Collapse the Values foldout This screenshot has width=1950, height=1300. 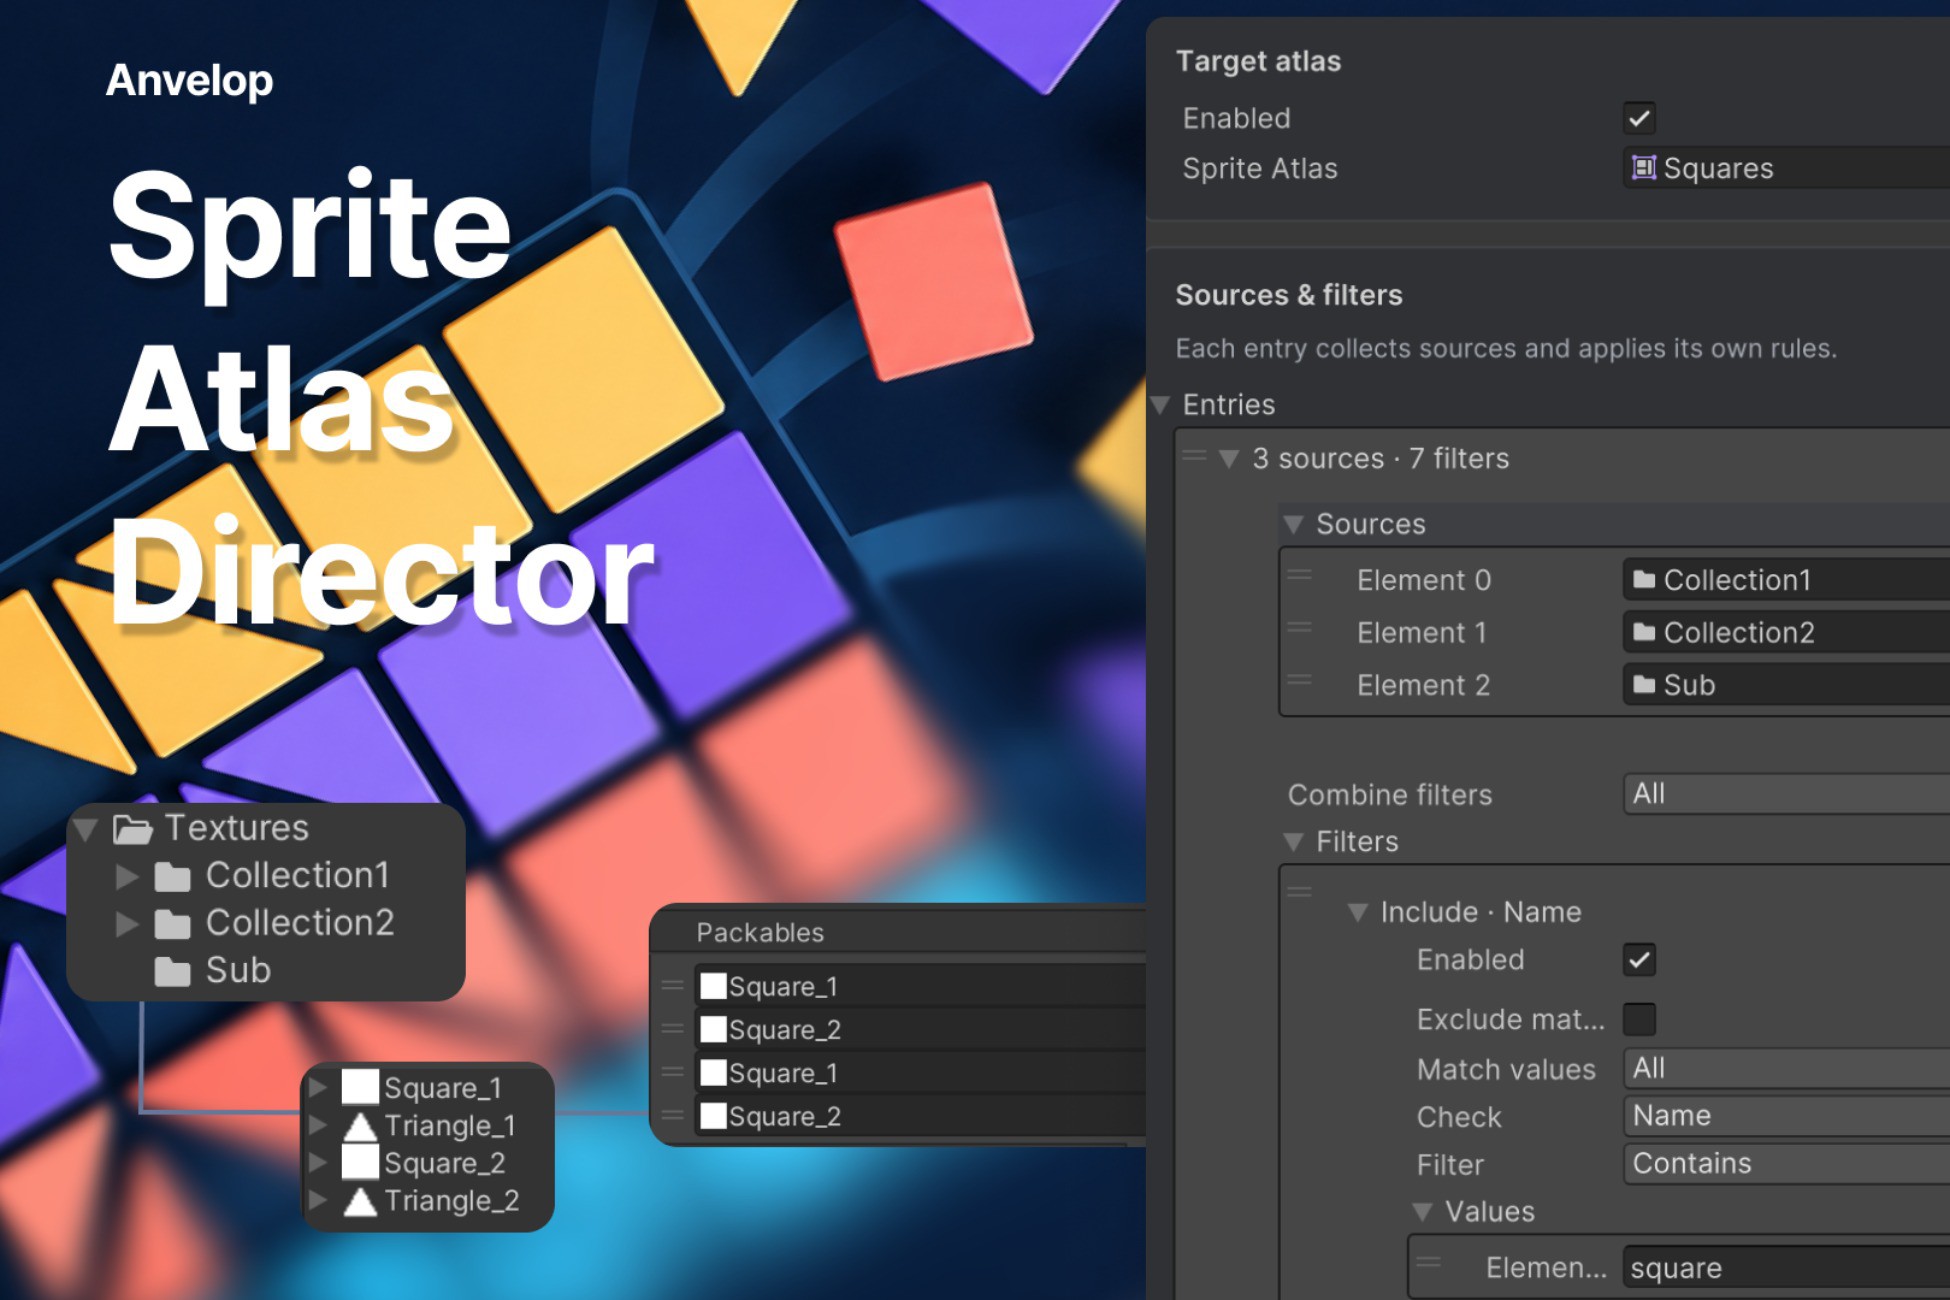[x=1422, y=1212]
